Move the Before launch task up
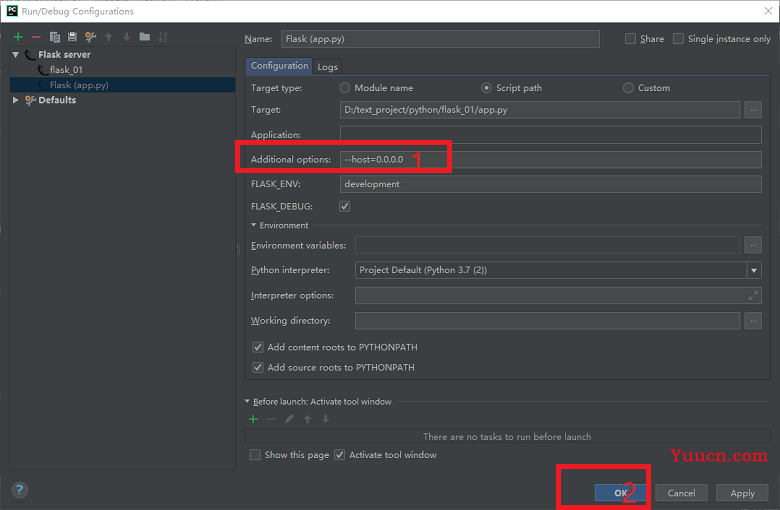 coord(307,419)
